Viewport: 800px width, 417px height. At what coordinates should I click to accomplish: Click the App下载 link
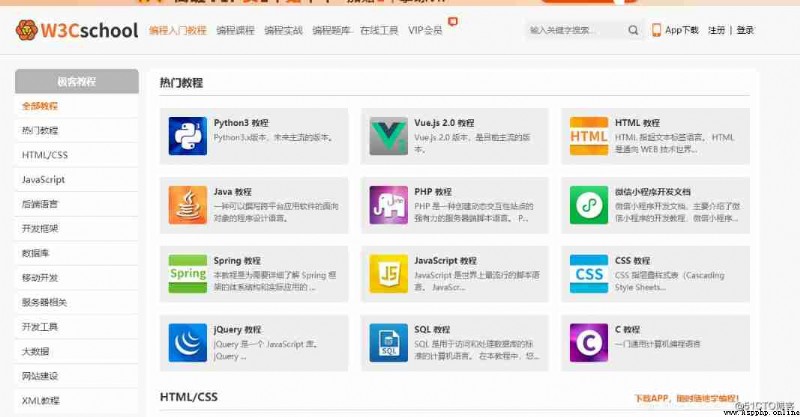pyautogui.click(x=682, y=30)
